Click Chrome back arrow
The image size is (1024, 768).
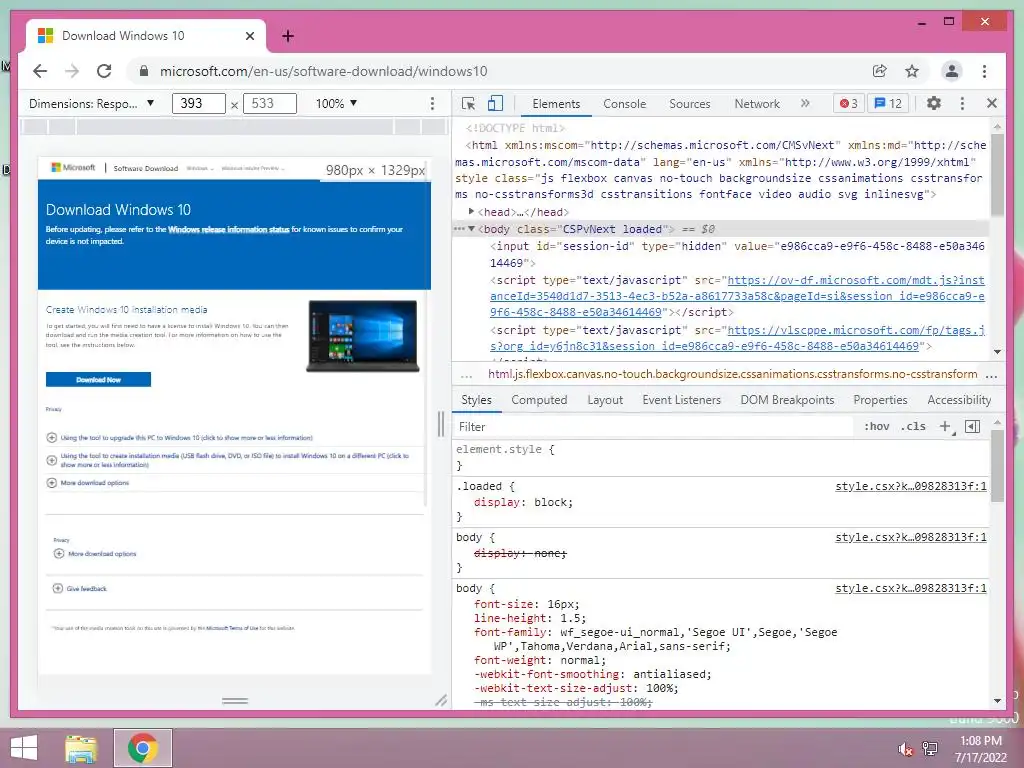tap(40, 71)
